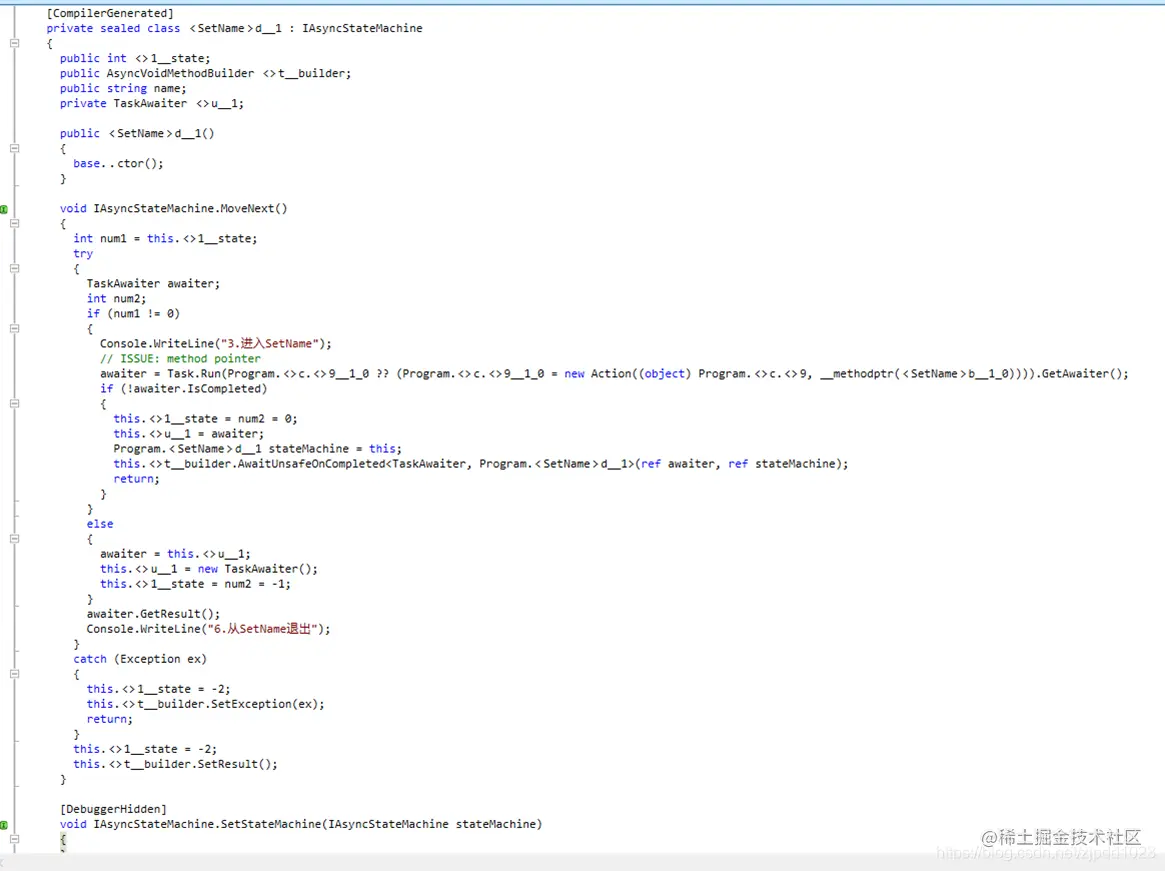The image size is (1165, 871).
Task: Collapse the <SetName>d__1() constructor body
Action: (14, 149)
